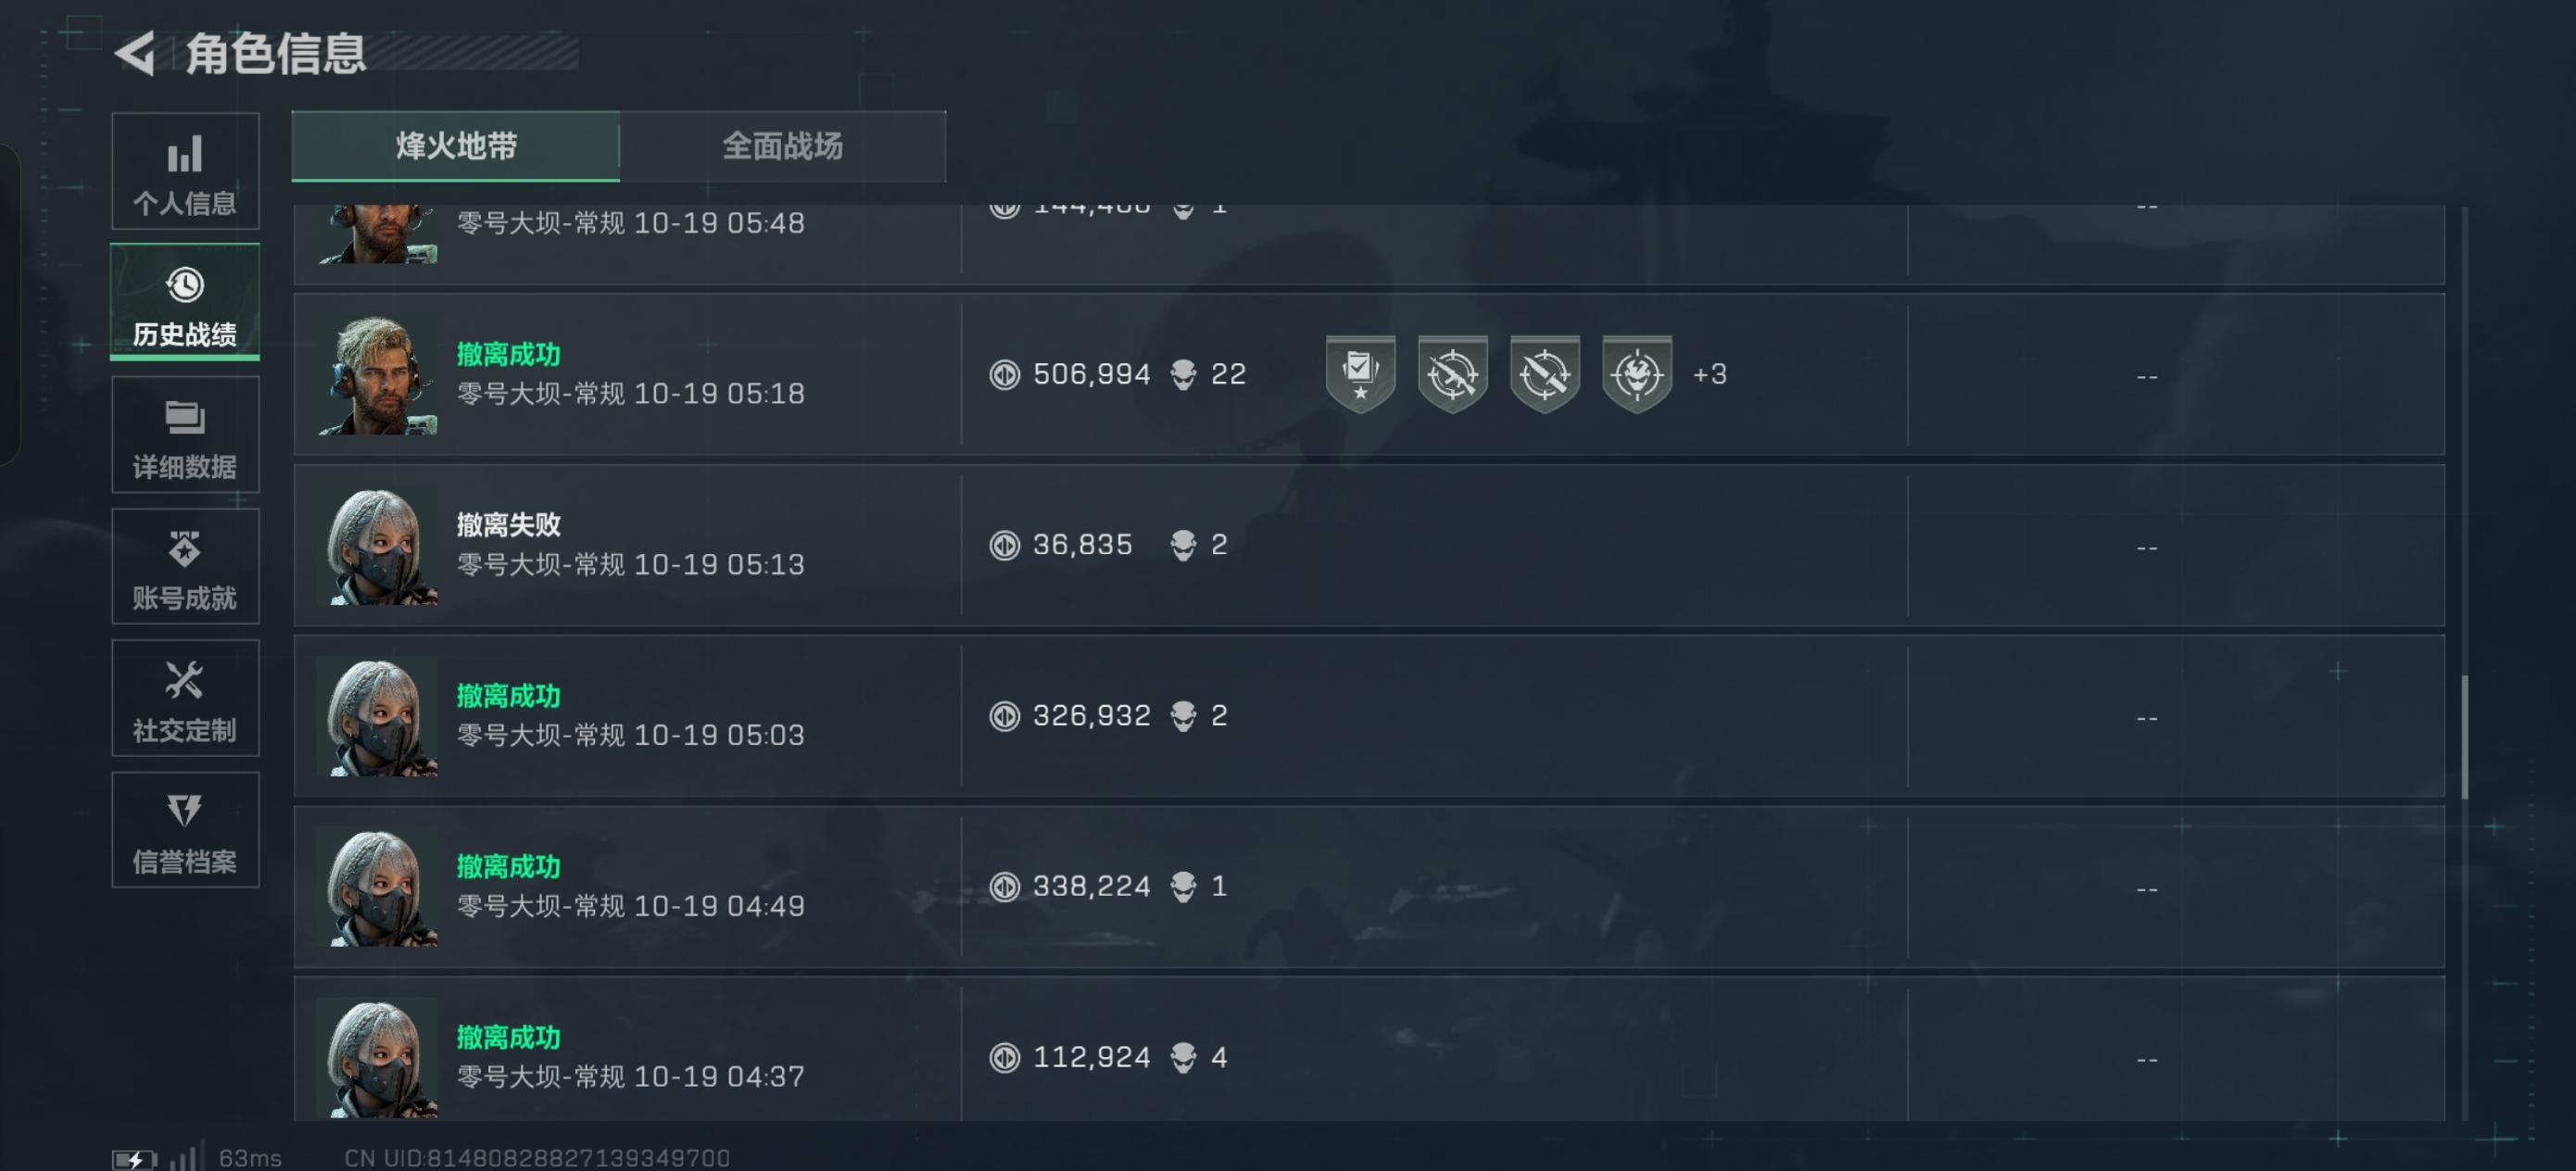Open the 账号成就 achievements section
This screenshot has height=1171, width=2576.
click(x=185, y=567)
